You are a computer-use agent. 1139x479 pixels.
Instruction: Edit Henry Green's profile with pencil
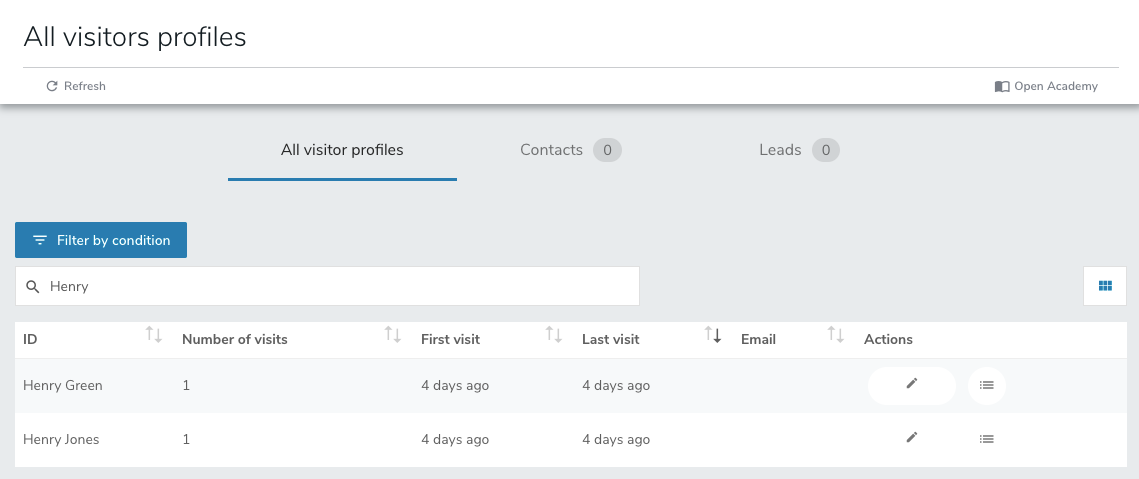(912, 385)
